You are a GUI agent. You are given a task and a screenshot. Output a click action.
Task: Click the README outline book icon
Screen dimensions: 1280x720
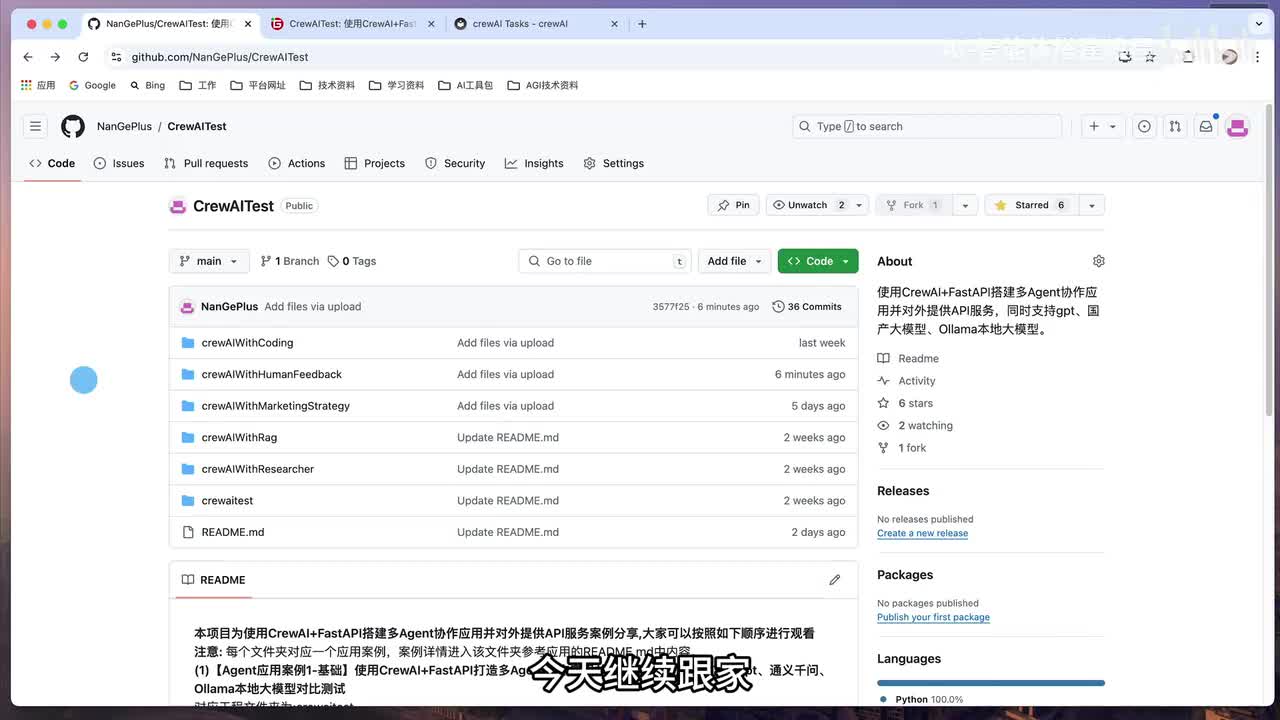[188, 580]
